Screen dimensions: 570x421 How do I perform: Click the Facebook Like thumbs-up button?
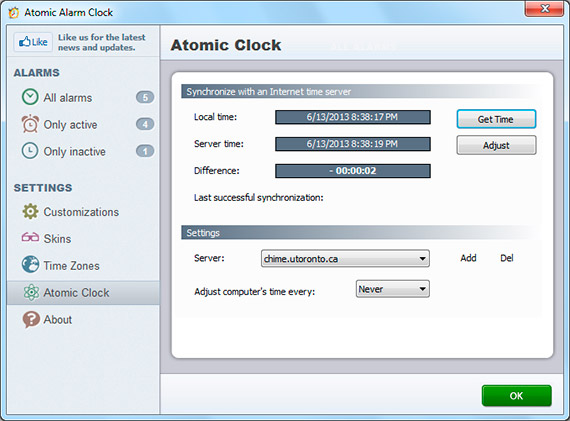pos(33,42)
